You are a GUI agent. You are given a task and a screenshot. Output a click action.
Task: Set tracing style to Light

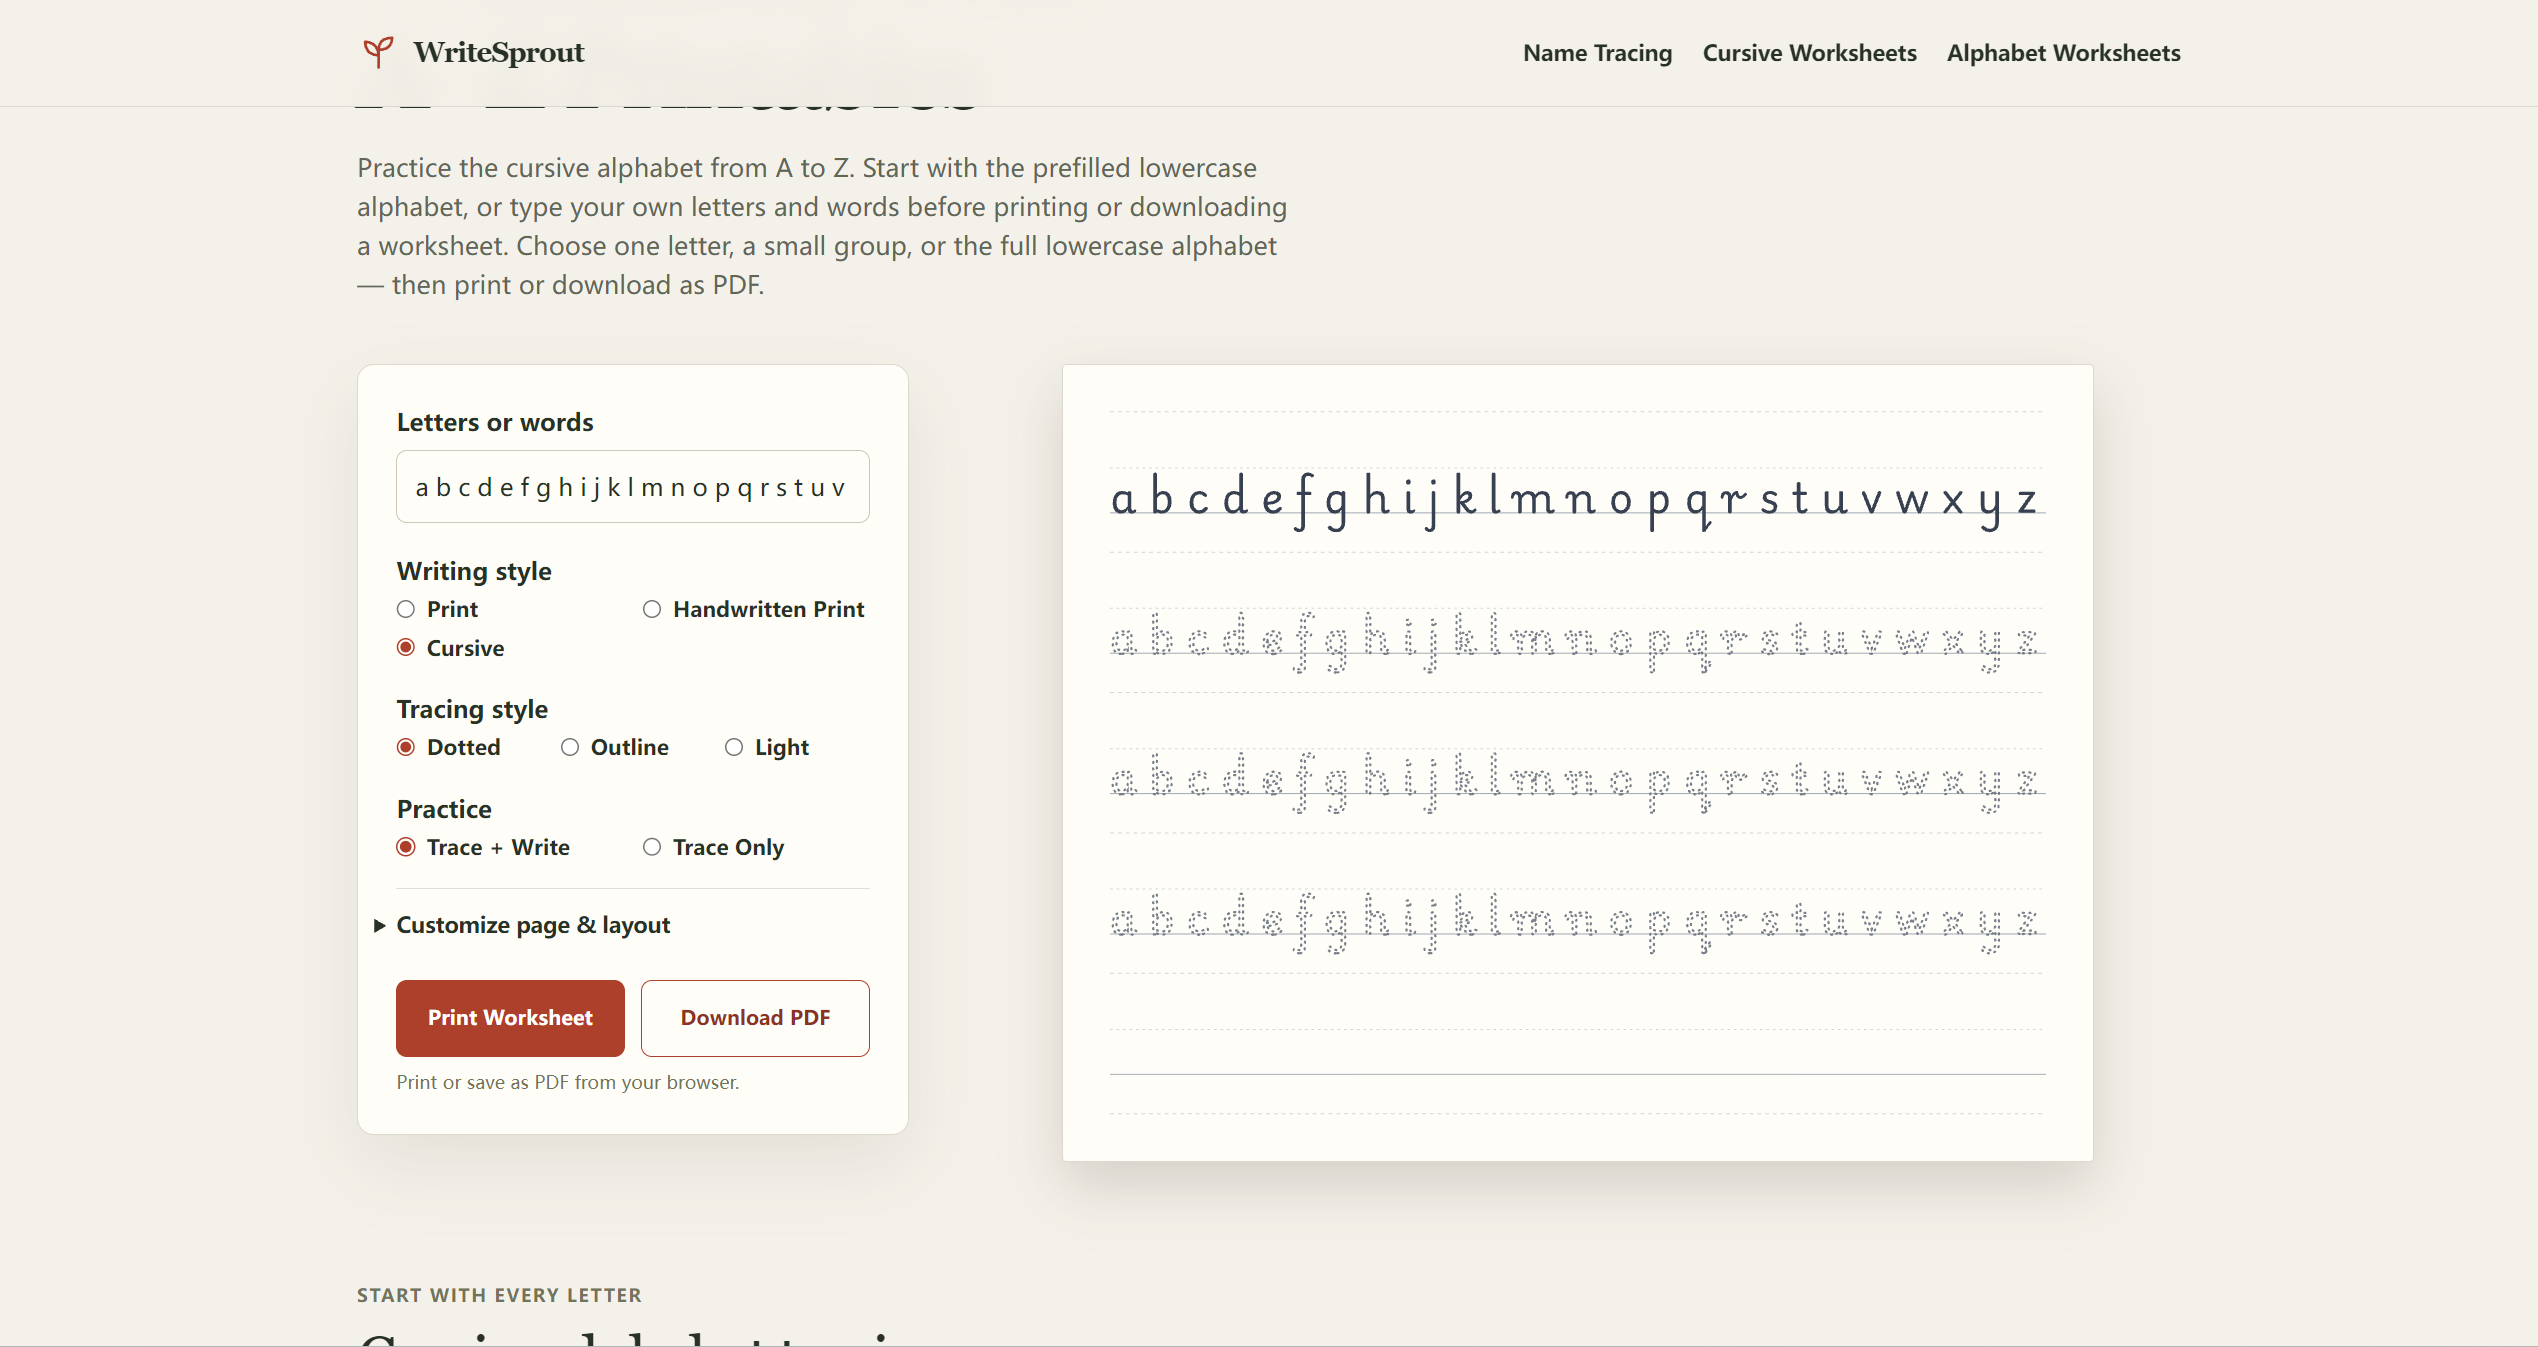[767, 747]
